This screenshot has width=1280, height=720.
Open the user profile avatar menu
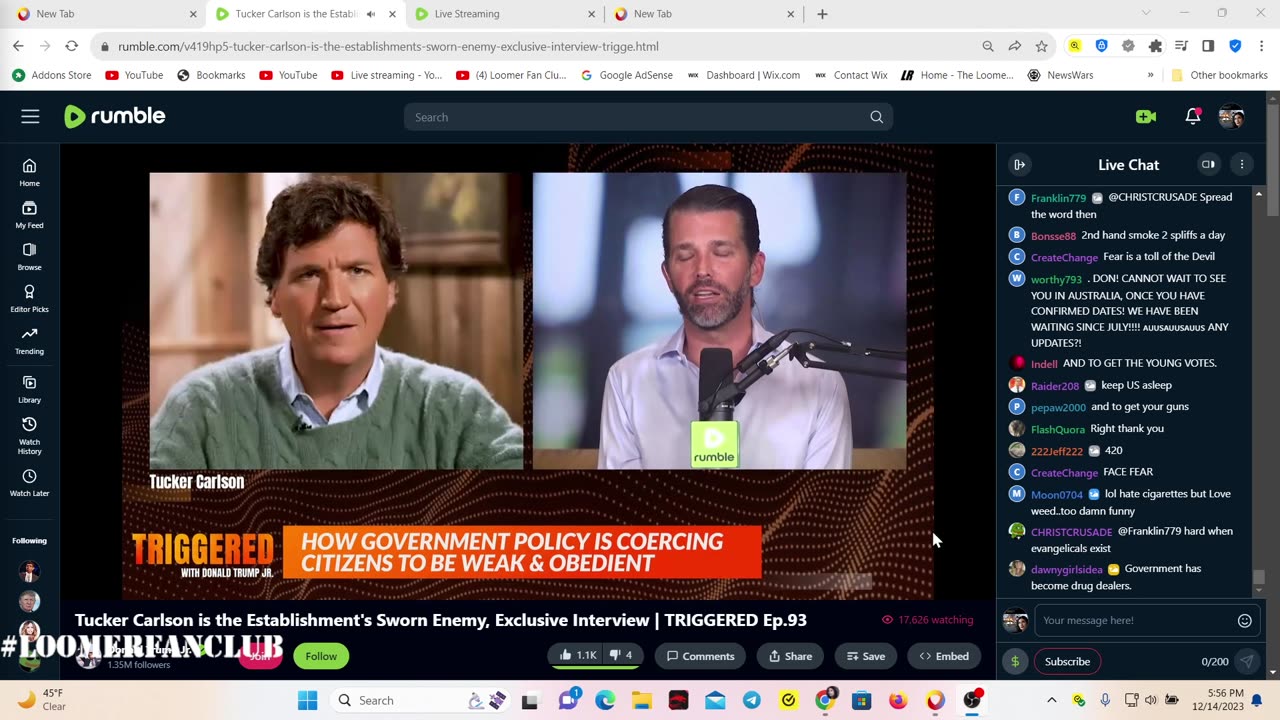[x=1231, y=116]
